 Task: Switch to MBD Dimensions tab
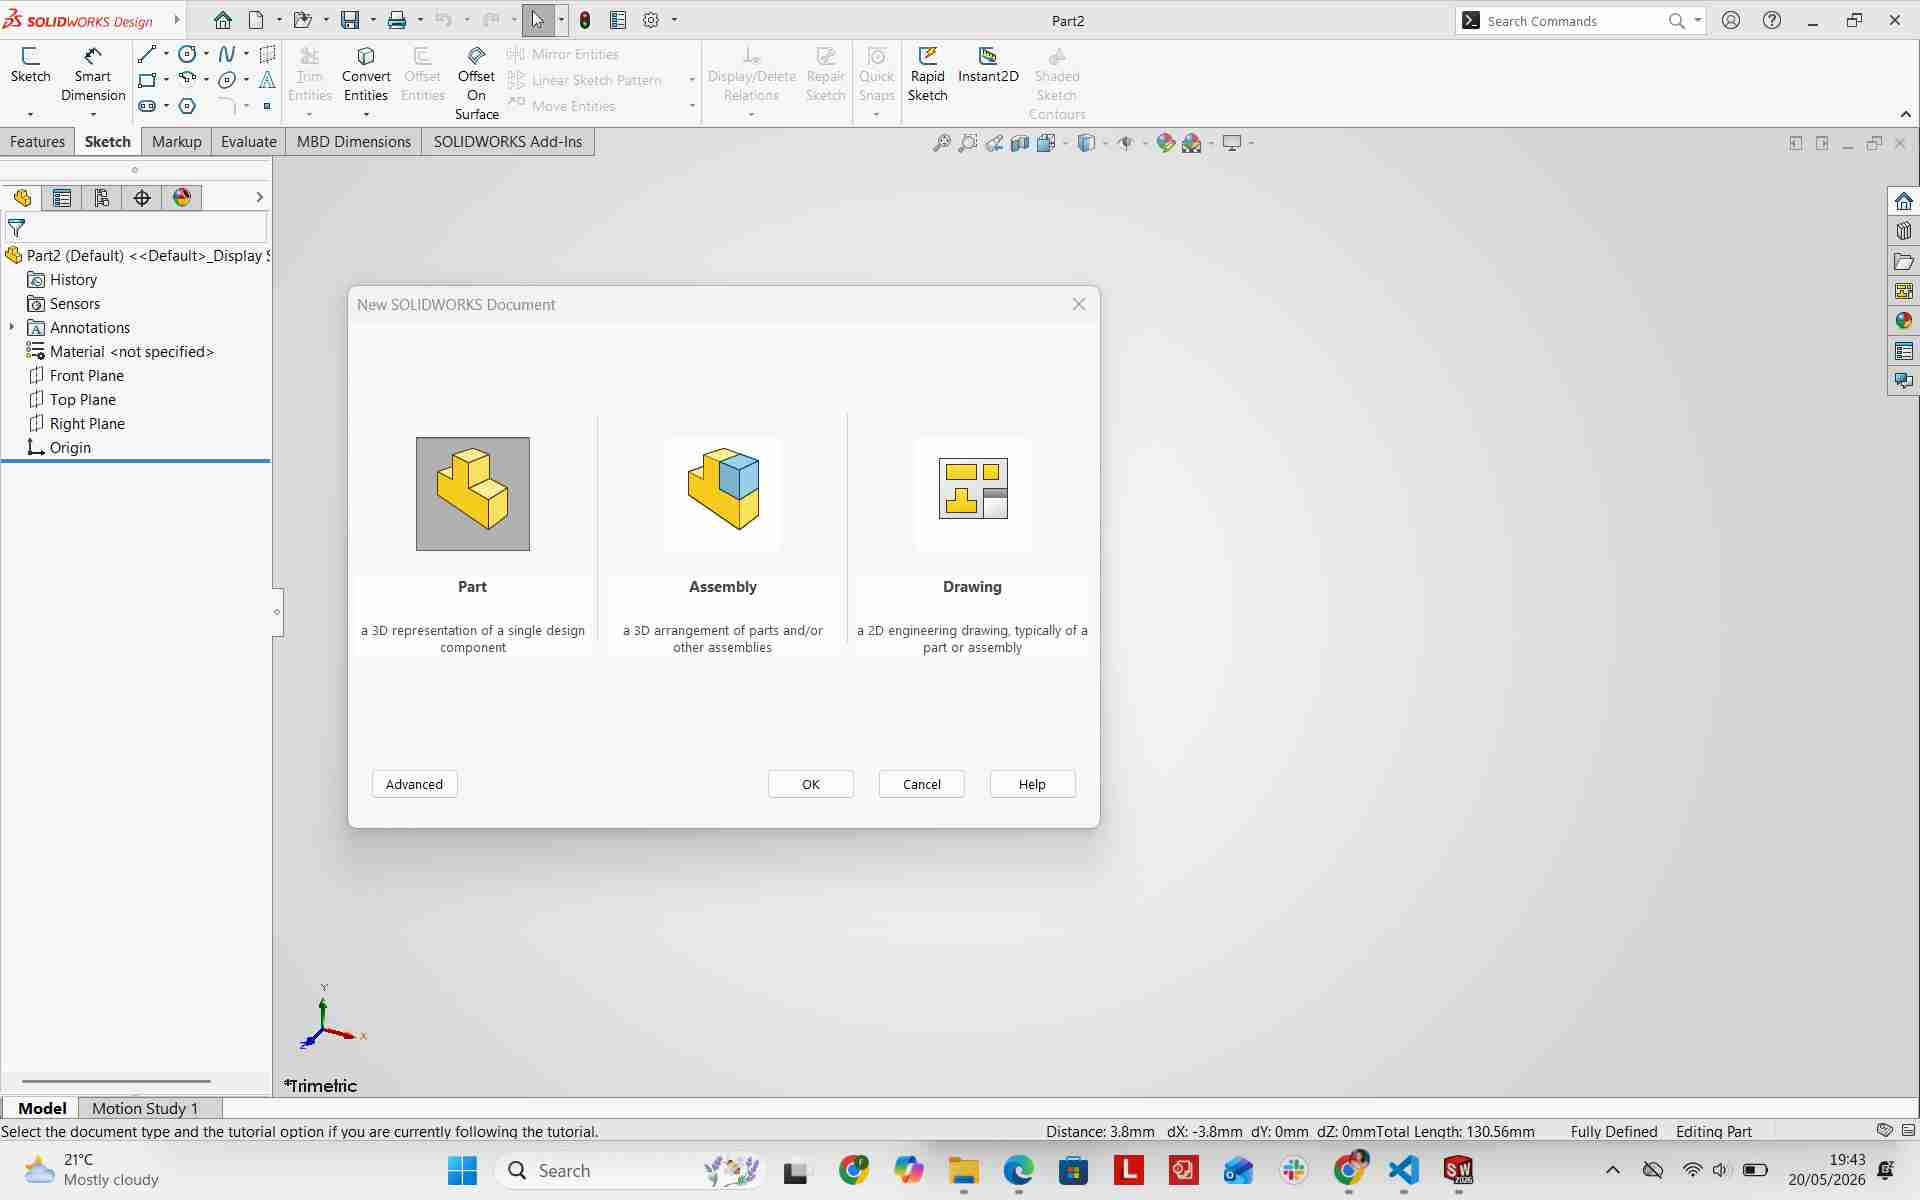[354, 142]
